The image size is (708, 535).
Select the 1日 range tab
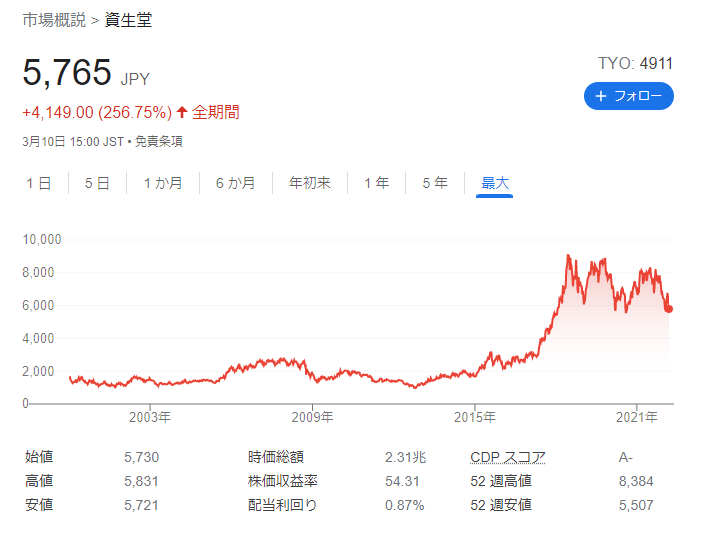[x=39, y=183]
